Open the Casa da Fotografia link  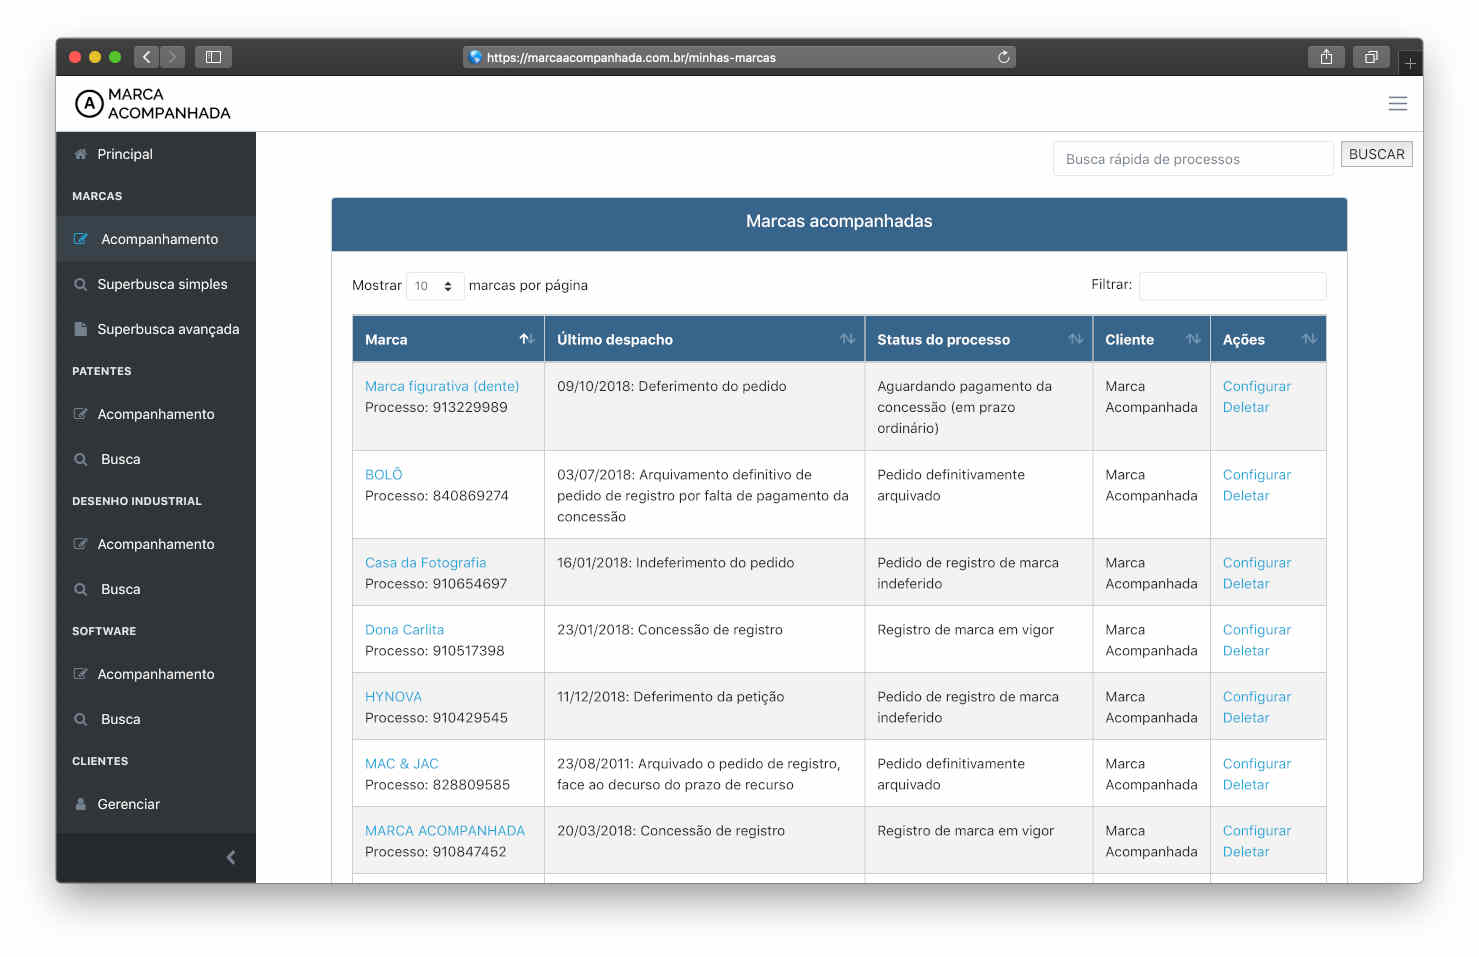coord(425,562)
